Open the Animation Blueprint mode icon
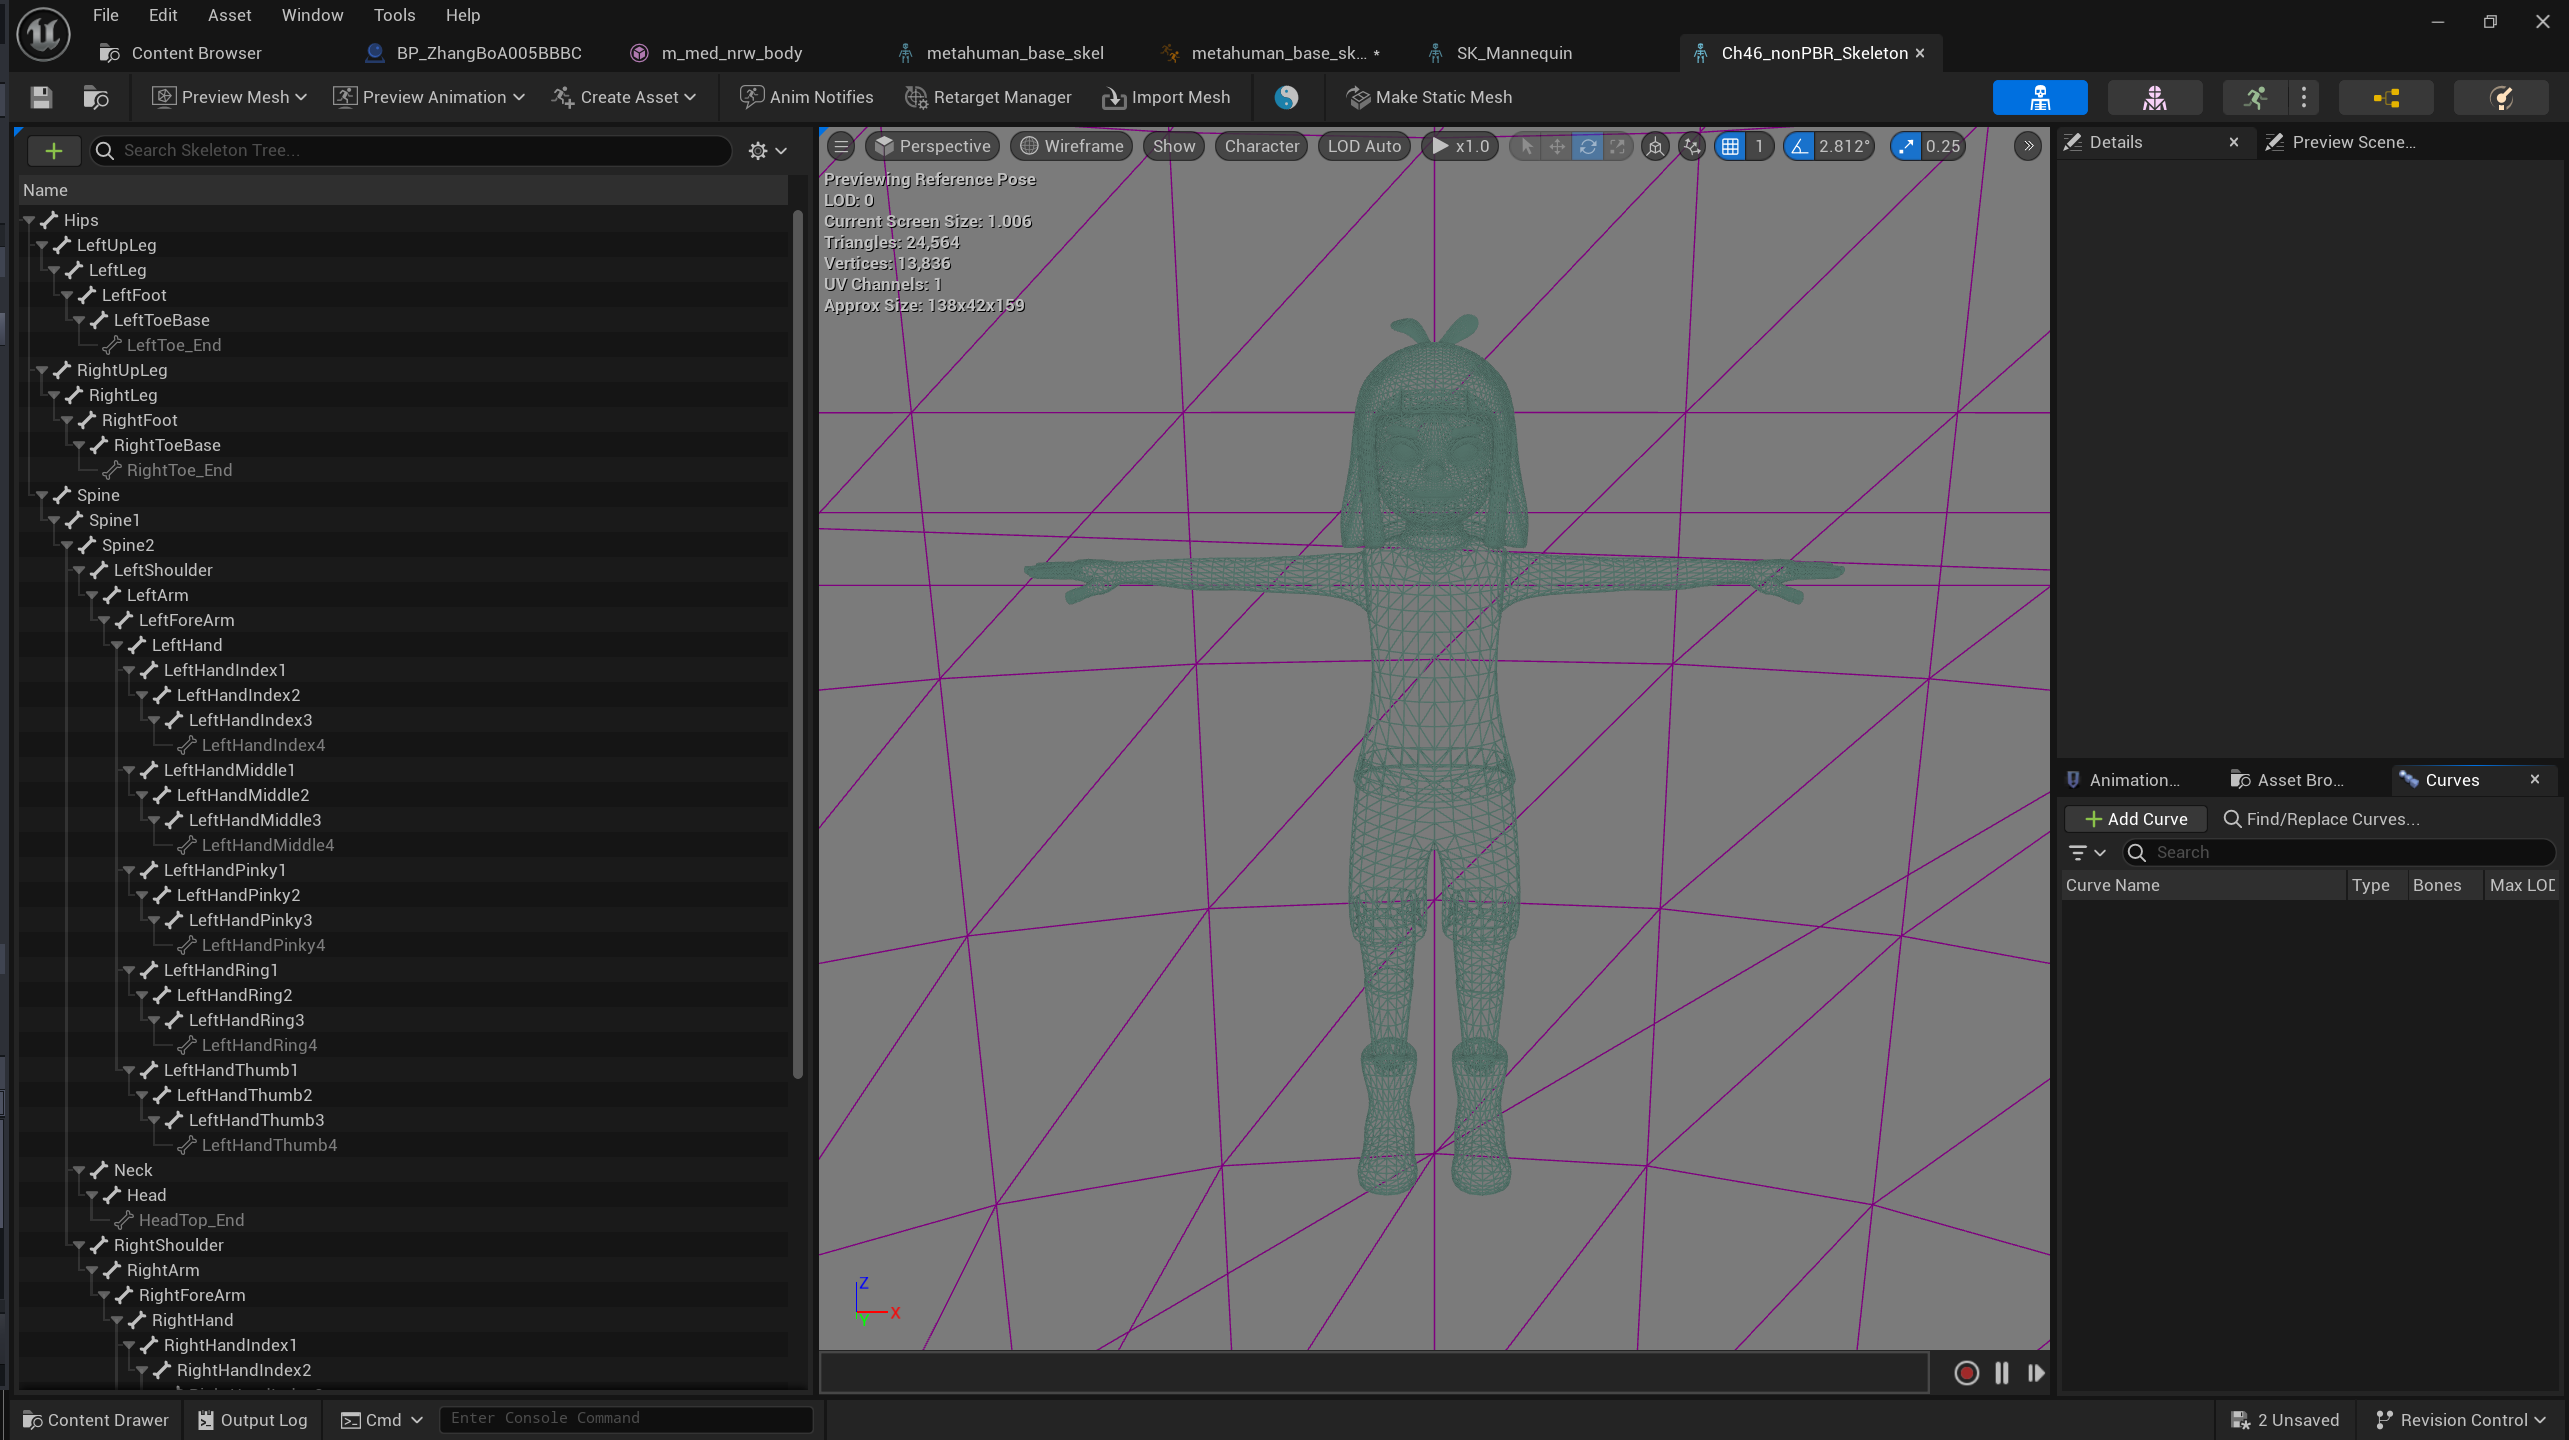The image size is (2569, 1440). [x=2386, y=97]
